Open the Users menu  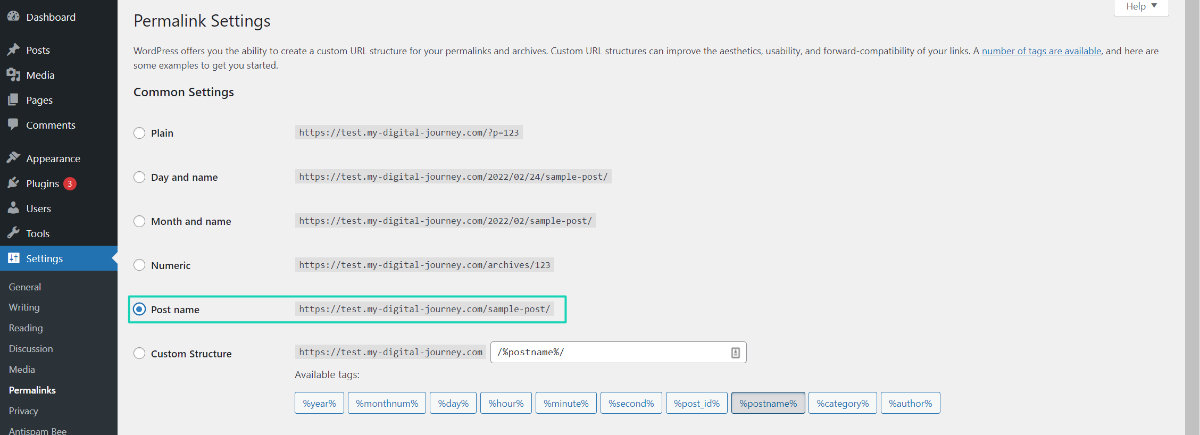58,208
